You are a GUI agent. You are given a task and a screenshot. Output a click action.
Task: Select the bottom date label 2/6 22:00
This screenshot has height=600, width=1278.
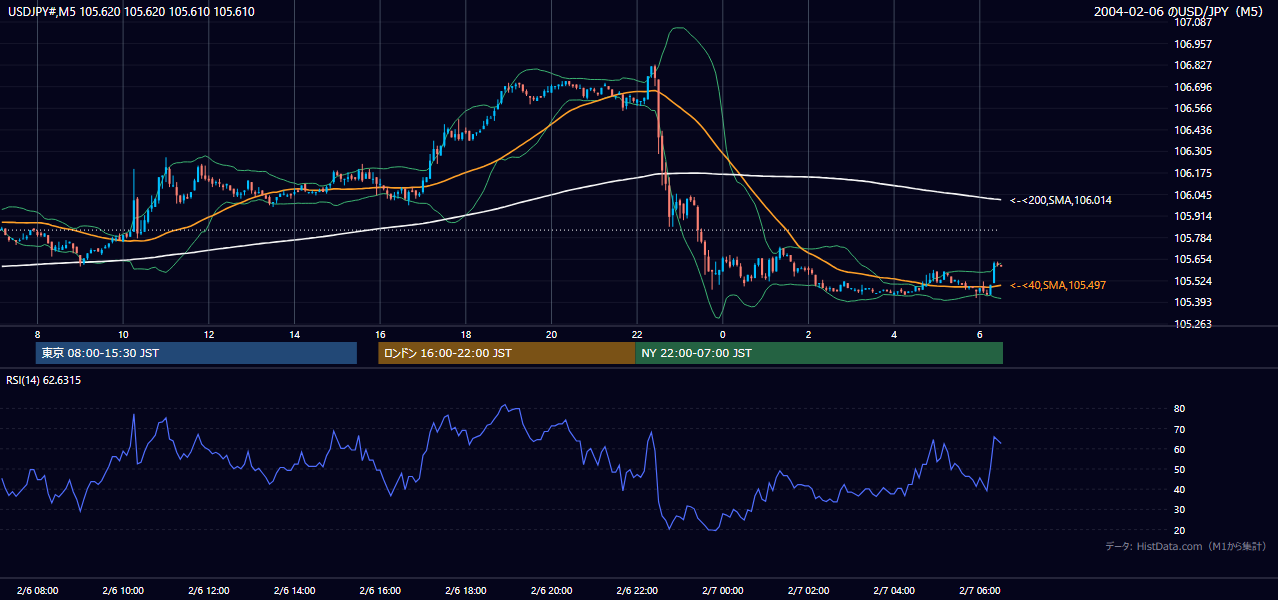tap(637, 591)
